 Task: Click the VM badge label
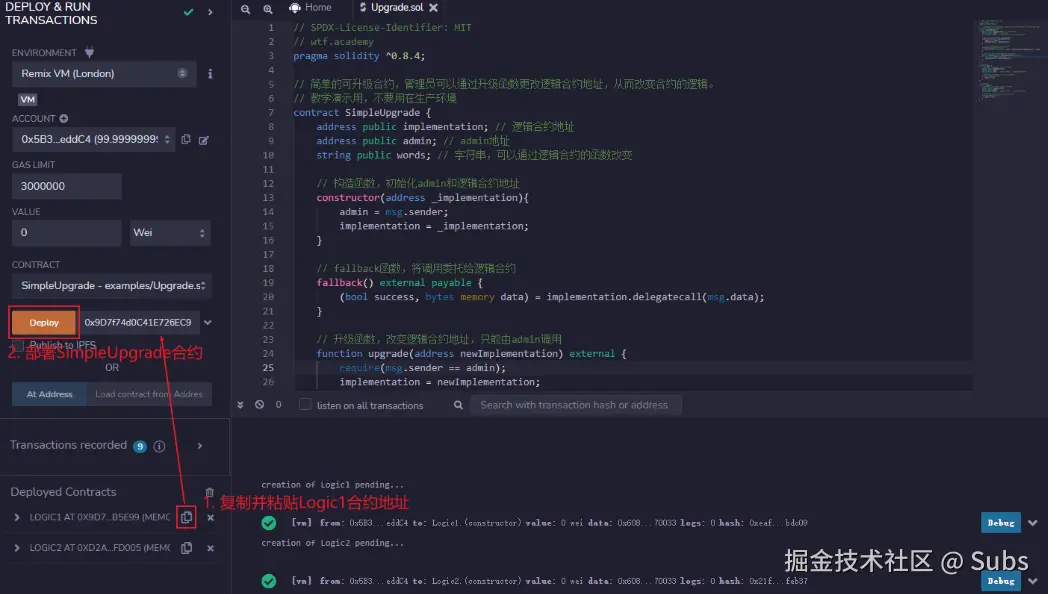pos(27,100)
